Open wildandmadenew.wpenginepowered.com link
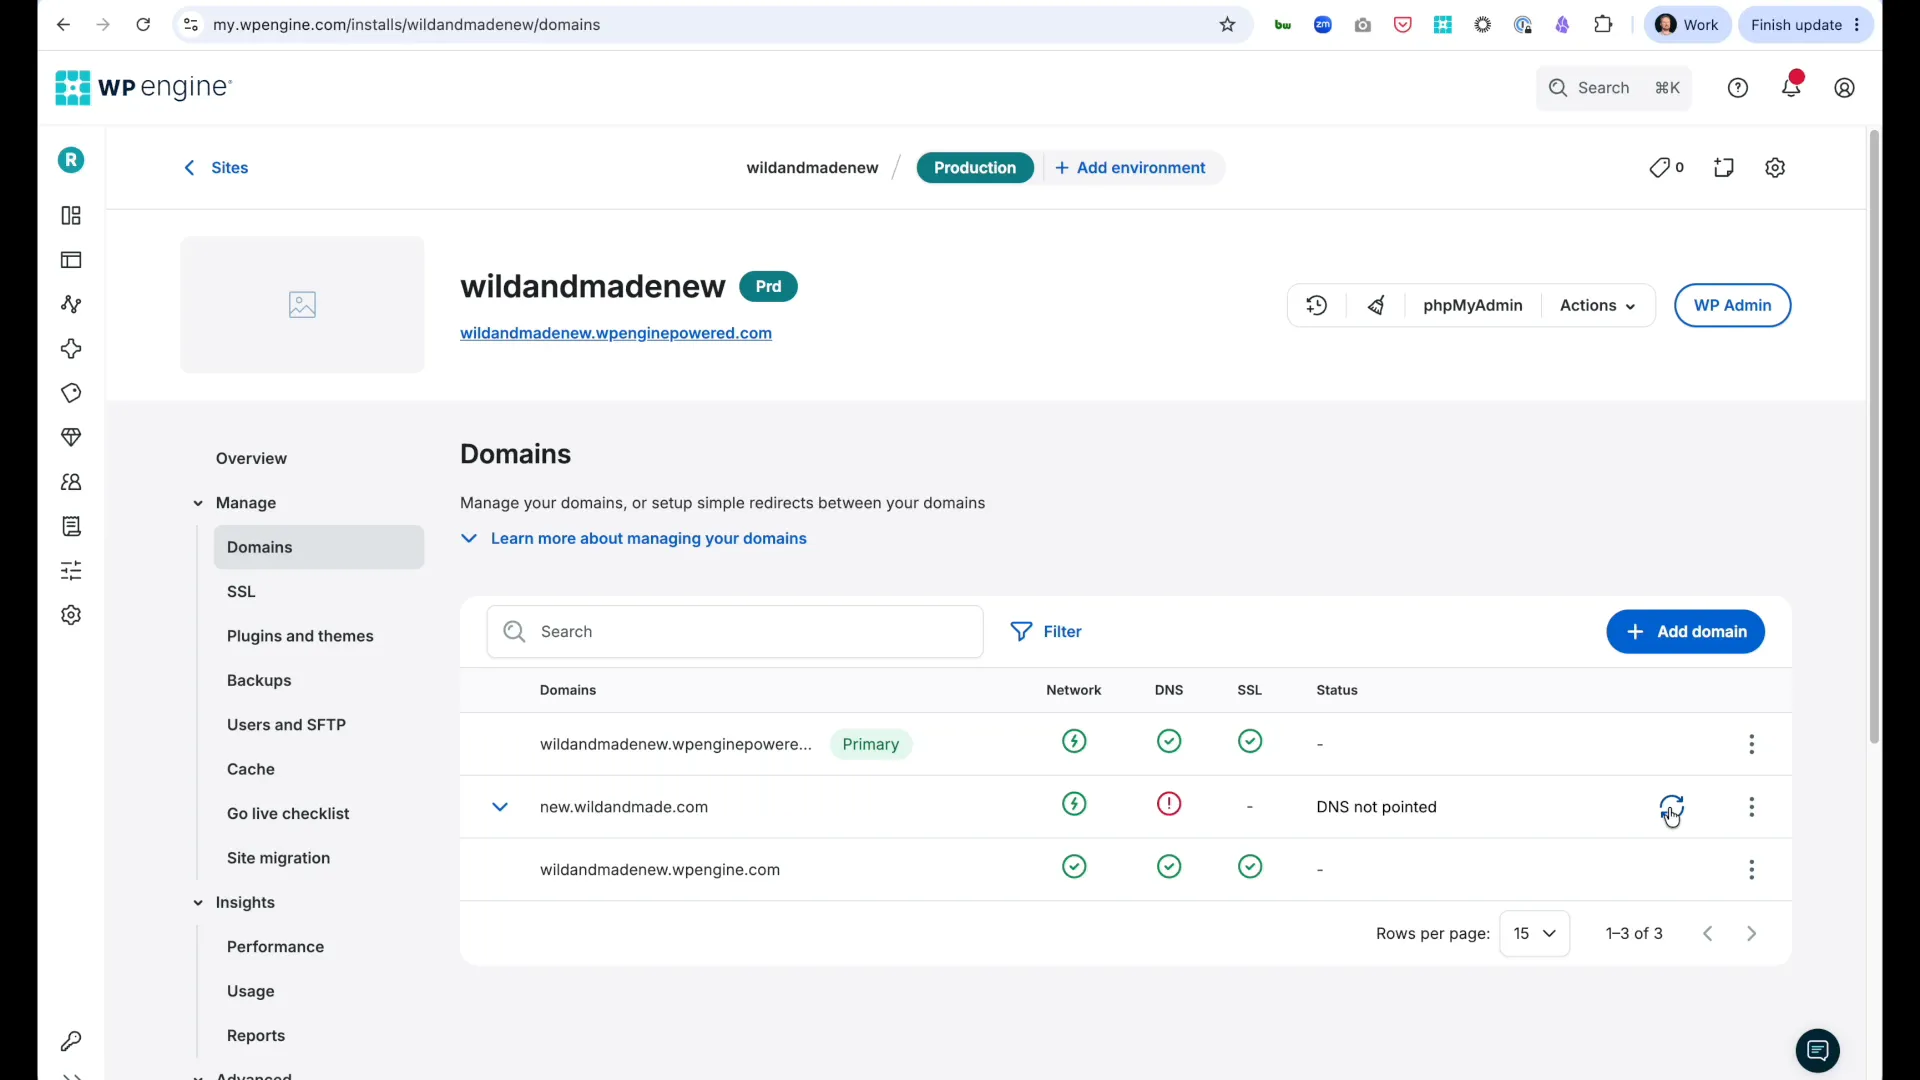Image resolution: width=1920 pixels, height=1080 pixels. tap(616, 334)
